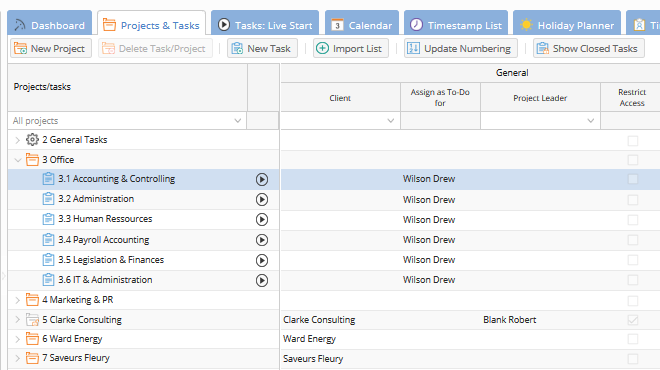Expand the 4 Marketing & PR project
Screen dimensions: 660x370
coord(17,300)
